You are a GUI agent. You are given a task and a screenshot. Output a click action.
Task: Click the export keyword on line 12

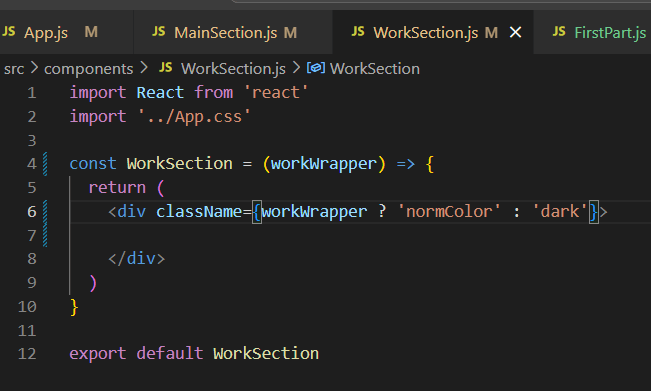tap(98, 354)
